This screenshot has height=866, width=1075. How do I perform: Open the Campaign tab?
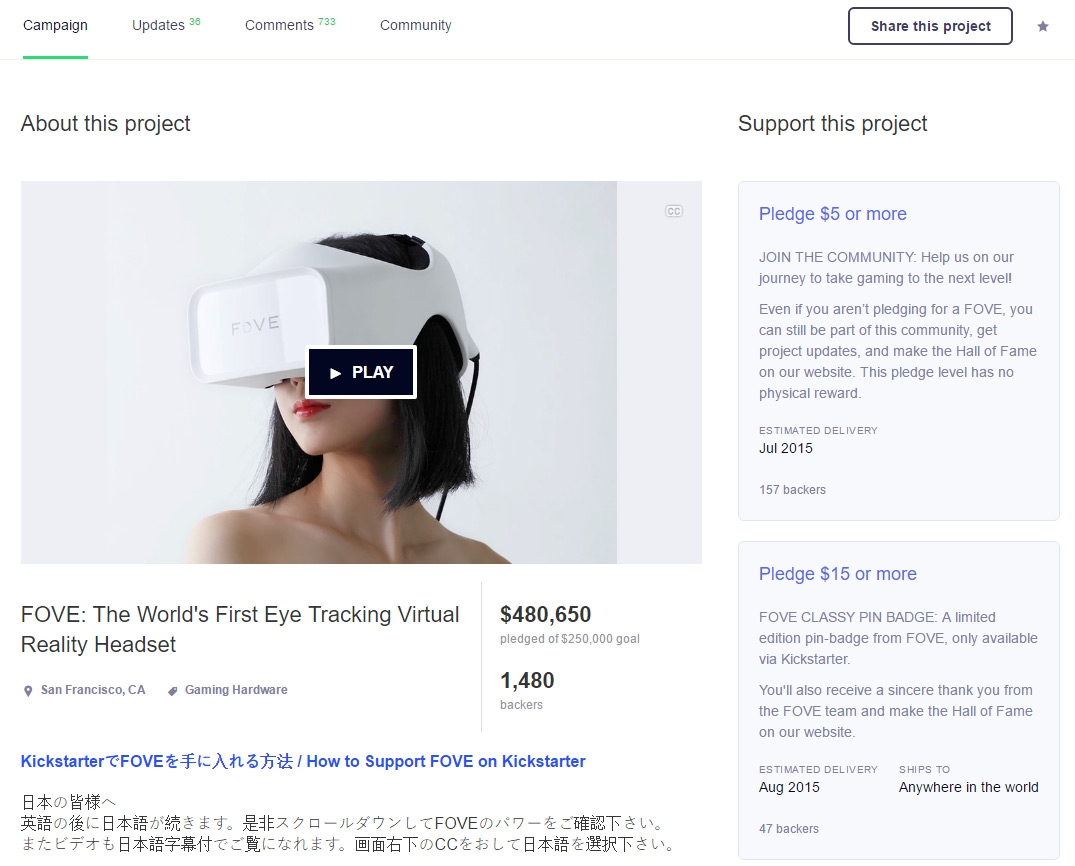pos(55,26)
